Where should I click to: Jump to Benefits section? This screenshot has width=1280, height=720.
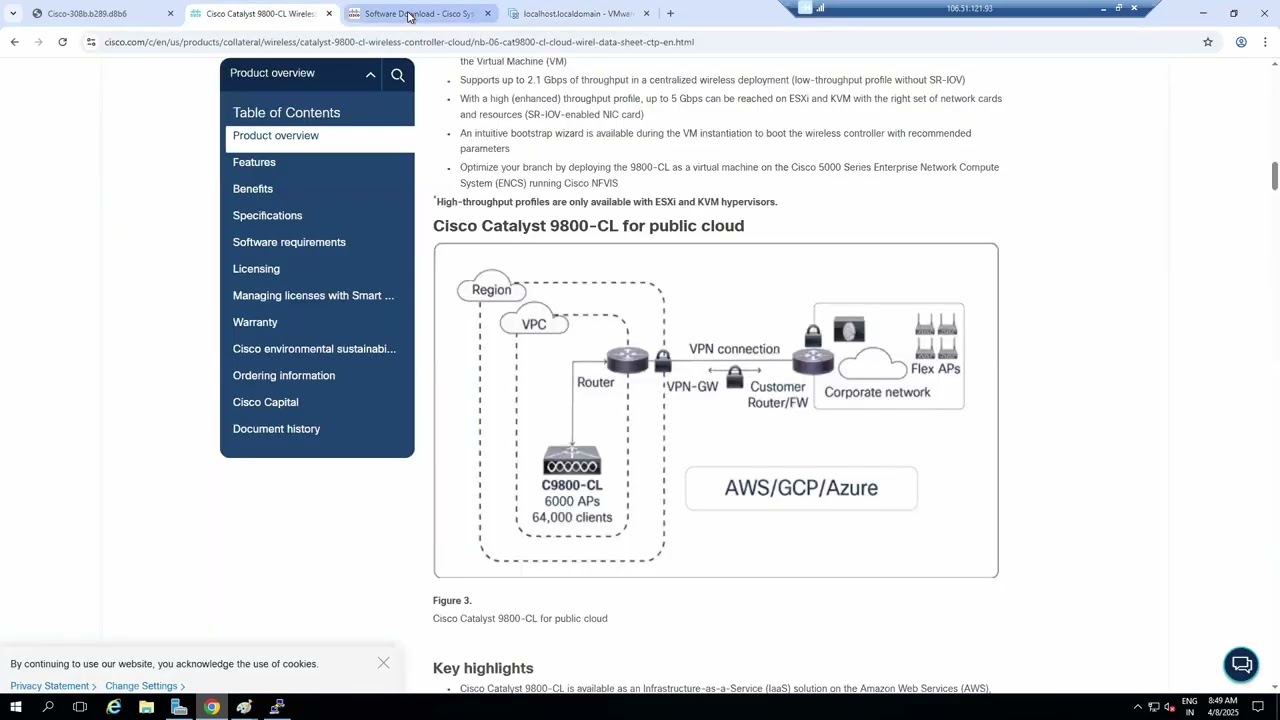coord(253,189)
